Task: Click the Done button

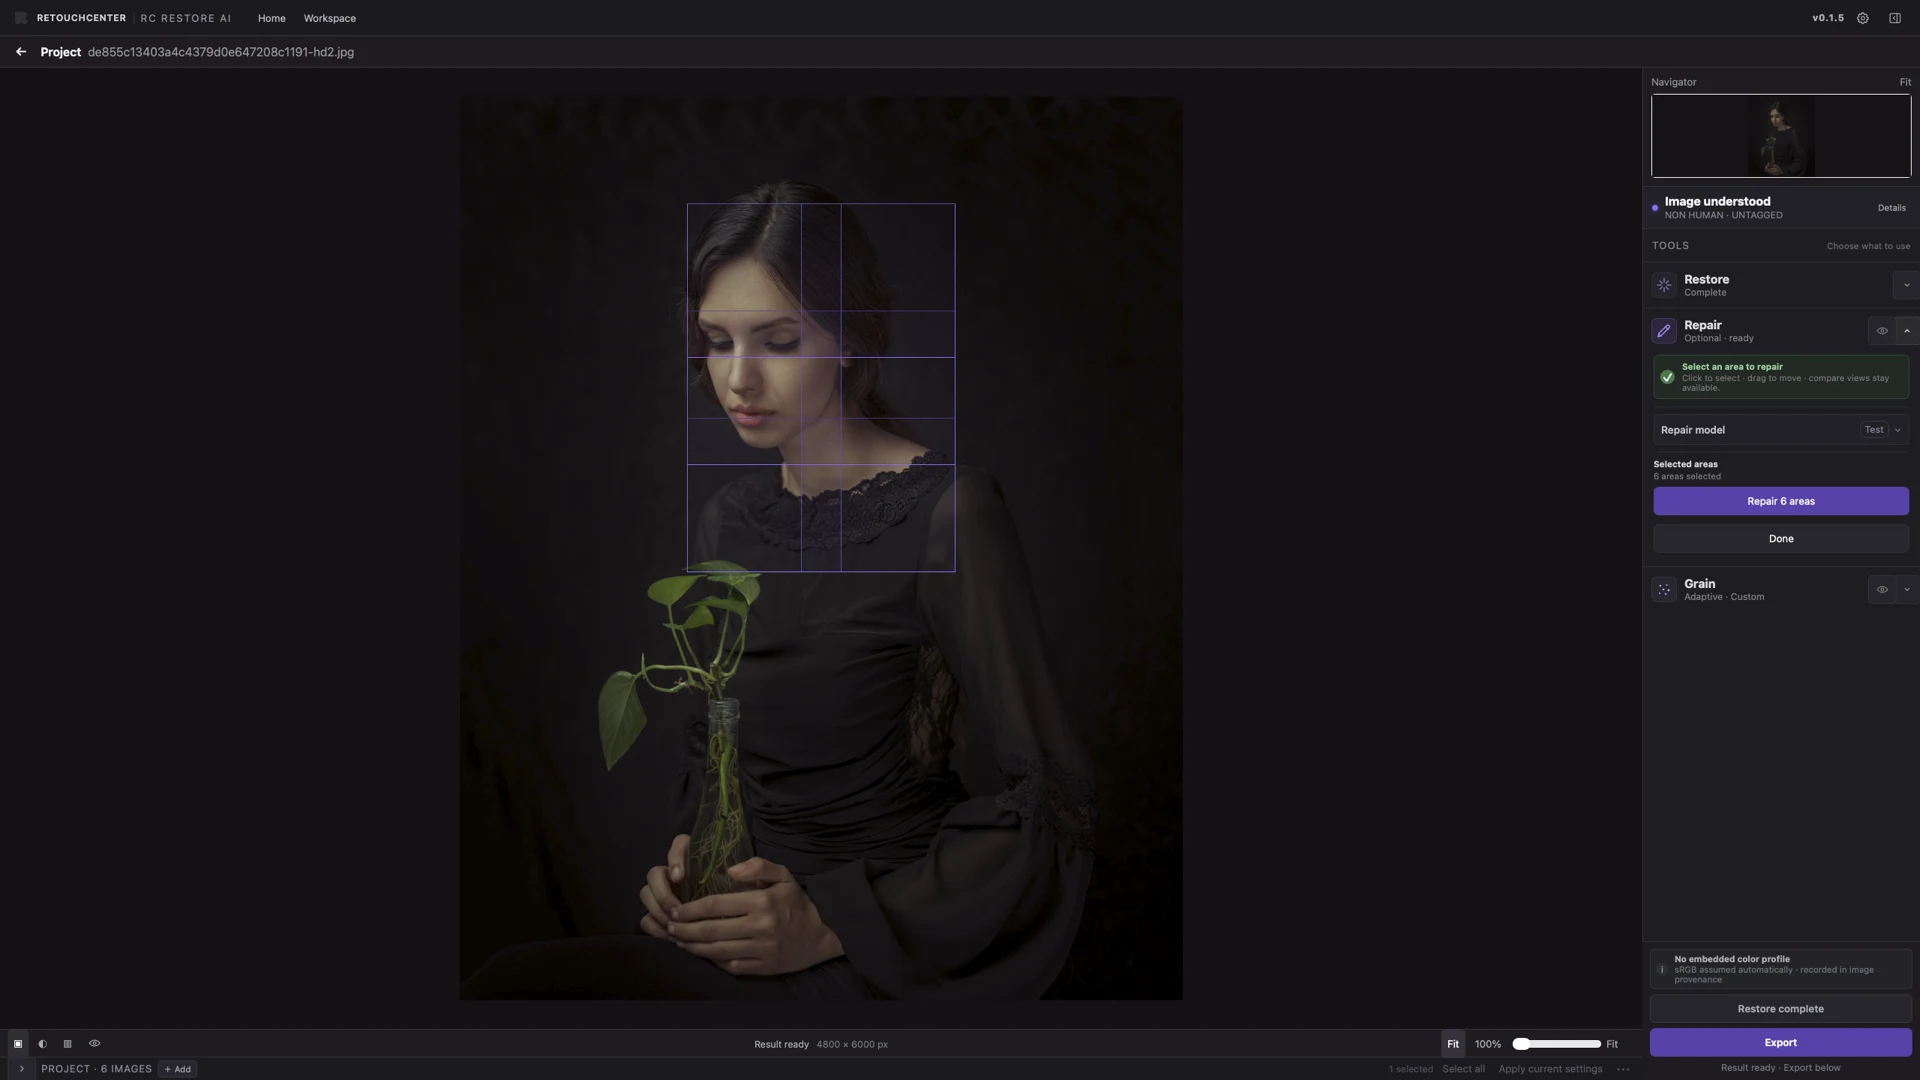Action: 1781,539
